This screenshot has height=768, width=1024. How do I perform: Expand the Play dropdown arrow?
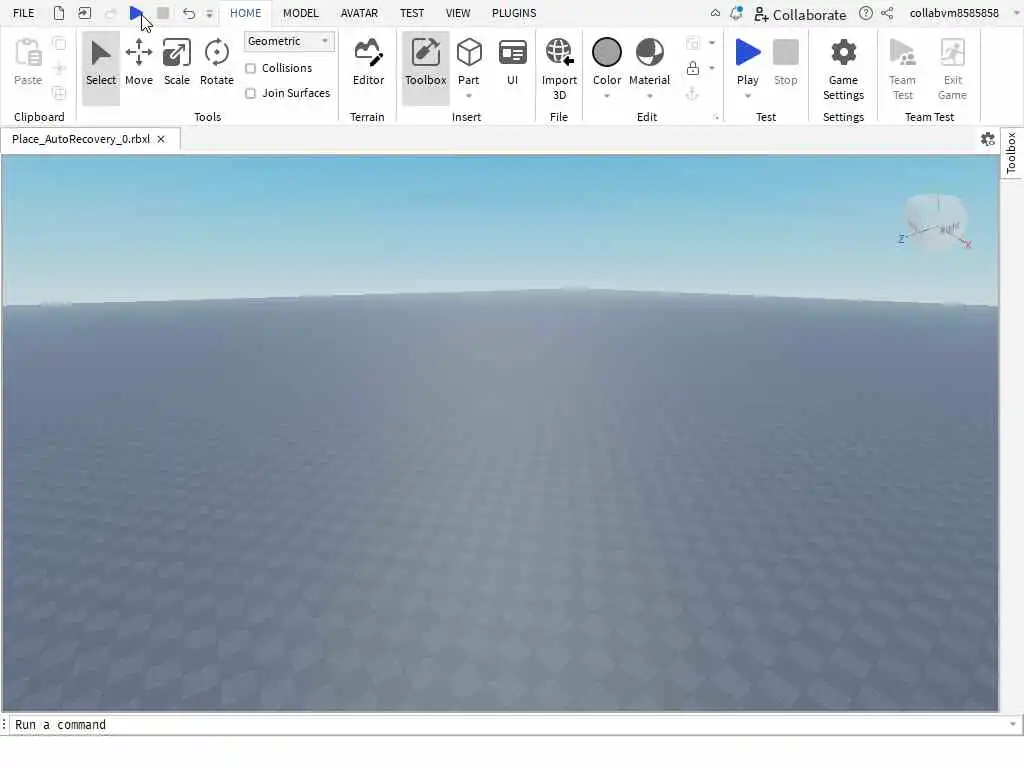point(748,96)
